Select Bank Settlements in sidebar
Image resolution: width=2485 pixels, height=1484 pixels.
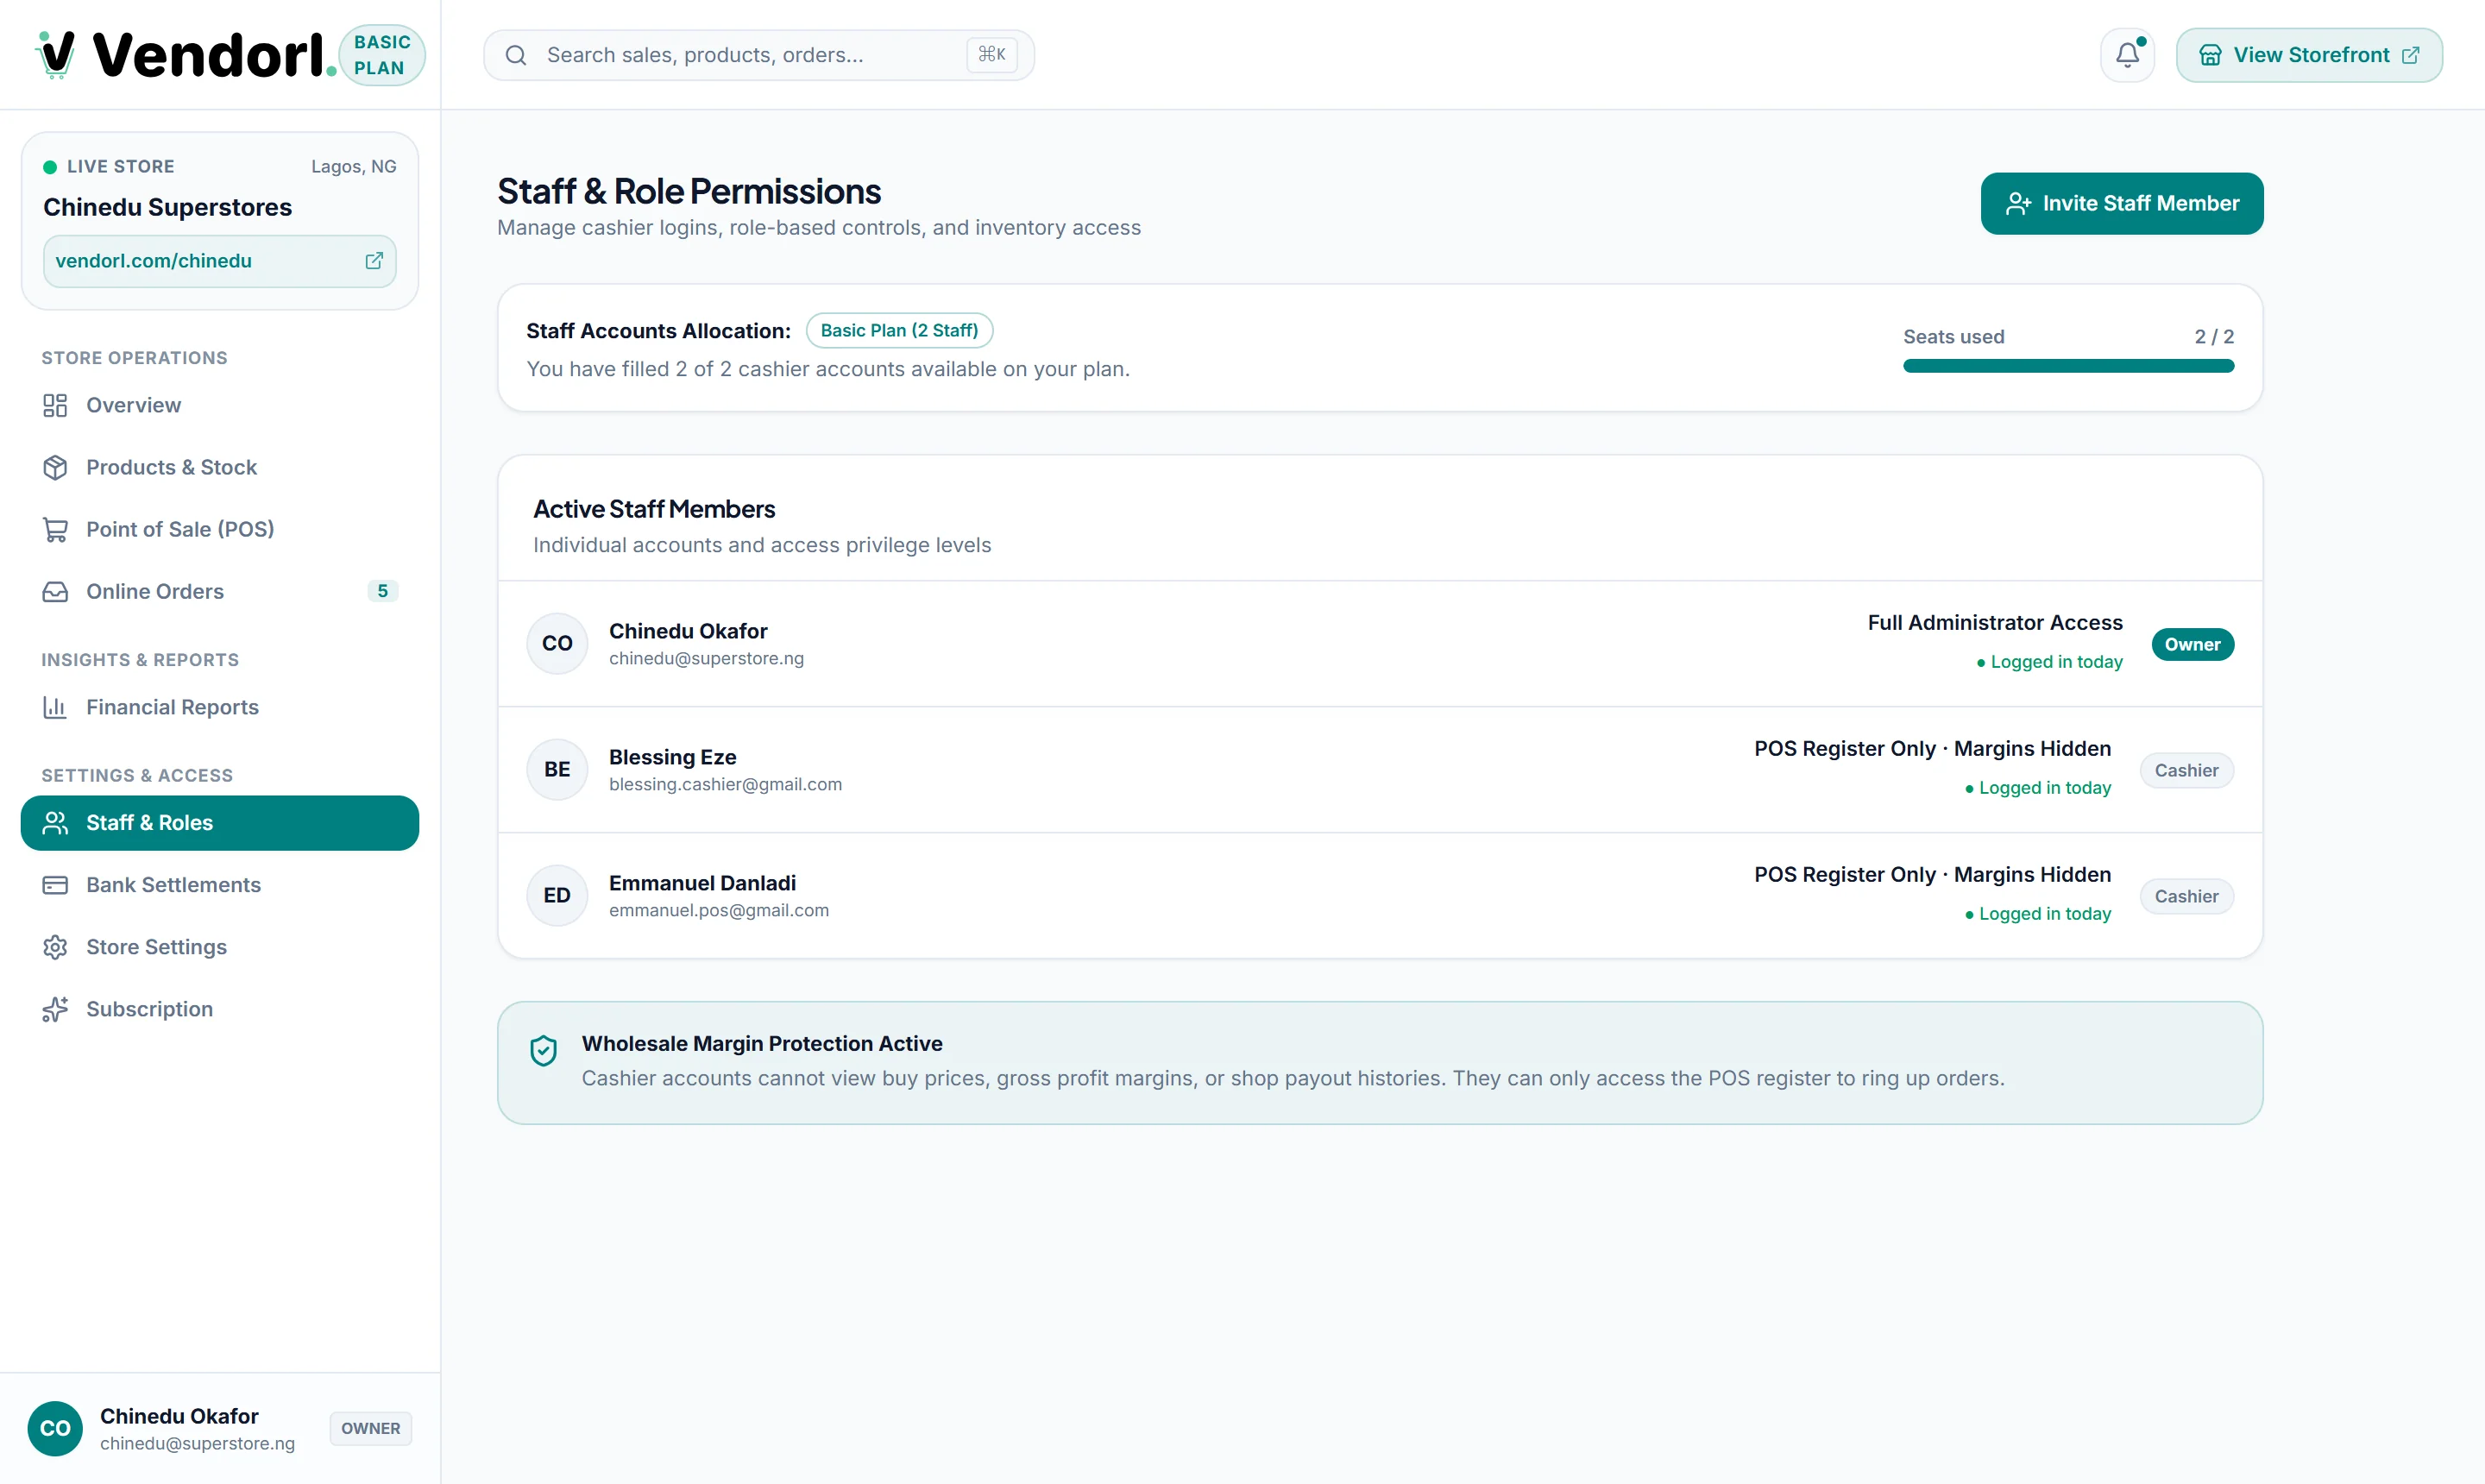coord(220,885)
